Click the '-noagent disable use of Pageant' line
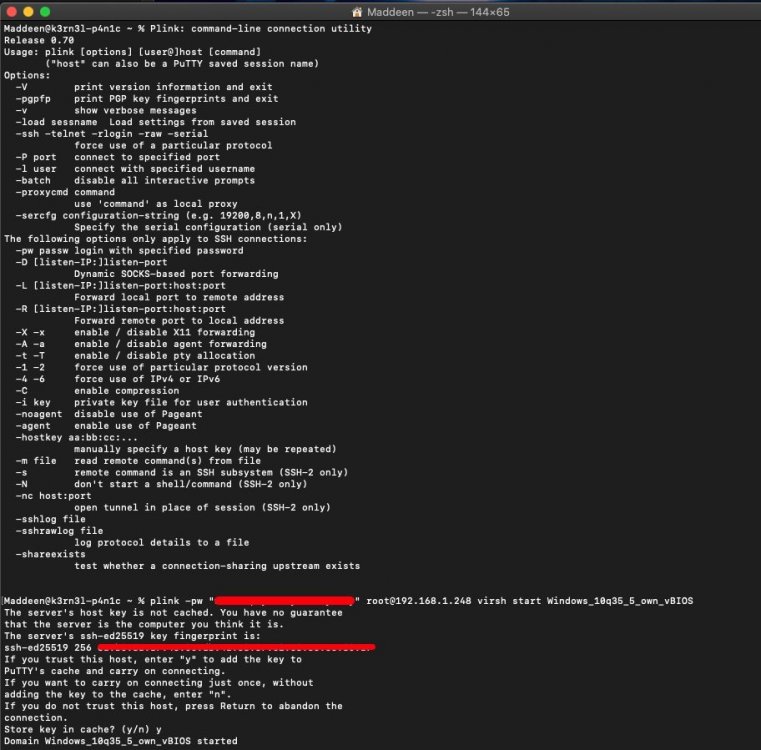This screenshot has height=750, width=761. click(109, 414)
